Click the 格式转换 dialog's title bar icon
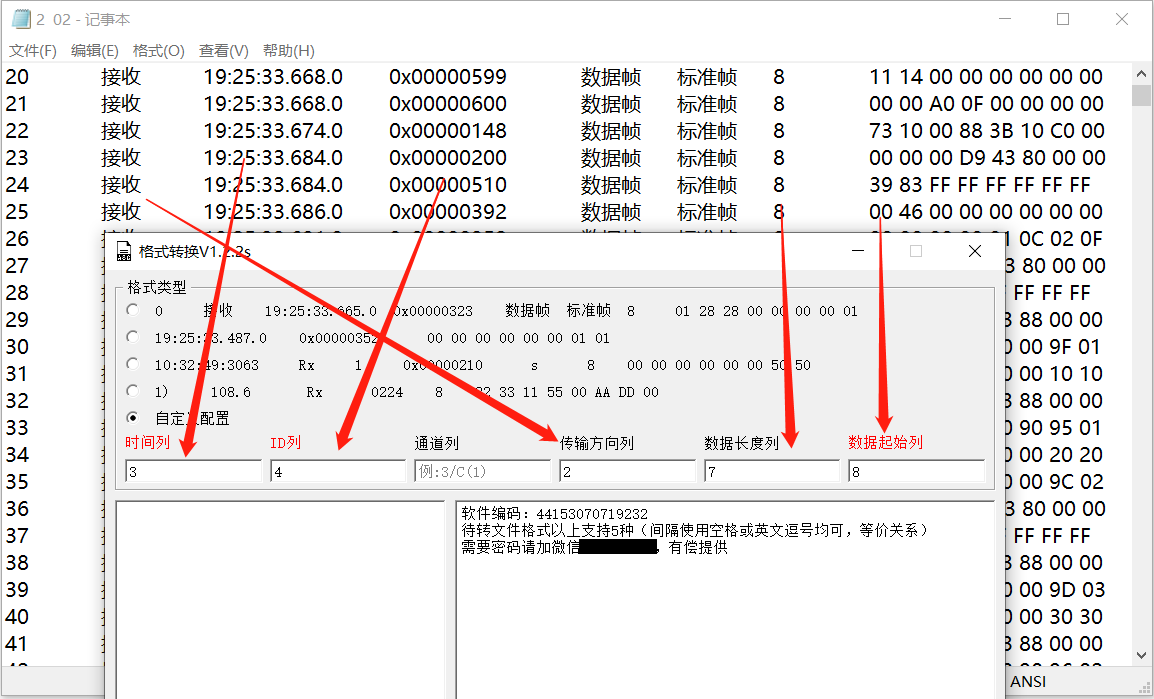This screenshot has width=1154, height=699. [124, 251]
